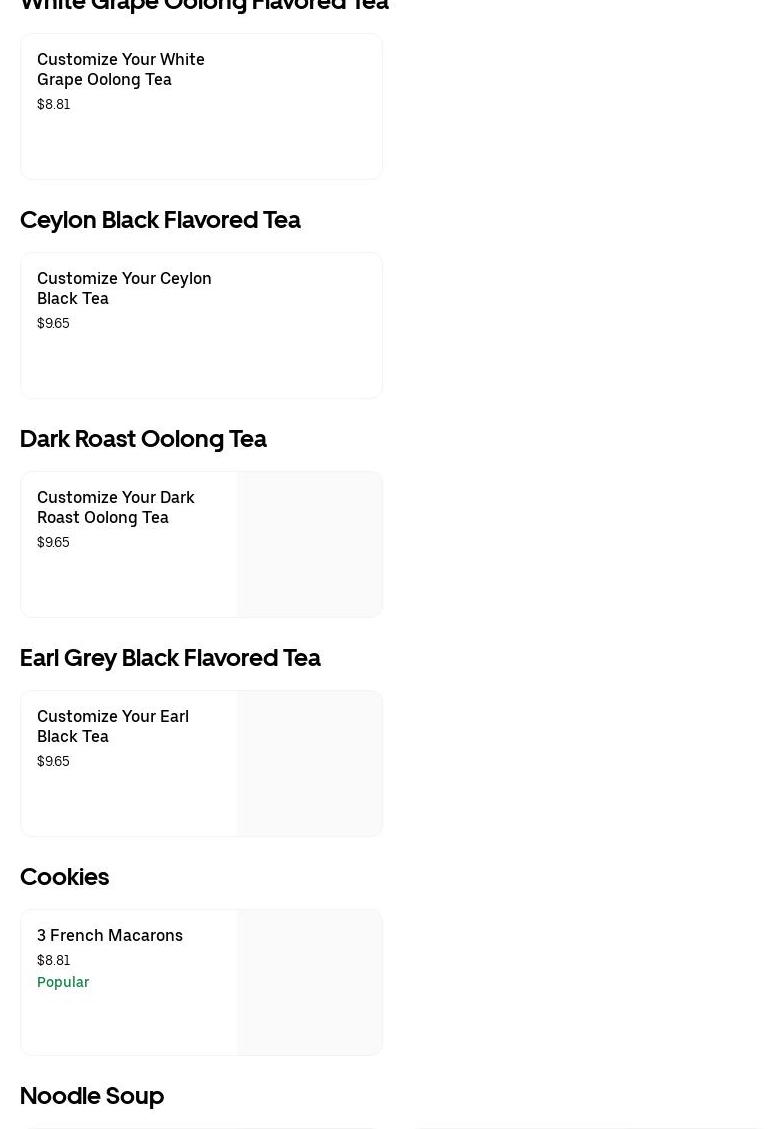Select the Earl Grey Black Flavored Tea heading
Viewport: 784px width, 1129px height.
click(x=170, y=658)
